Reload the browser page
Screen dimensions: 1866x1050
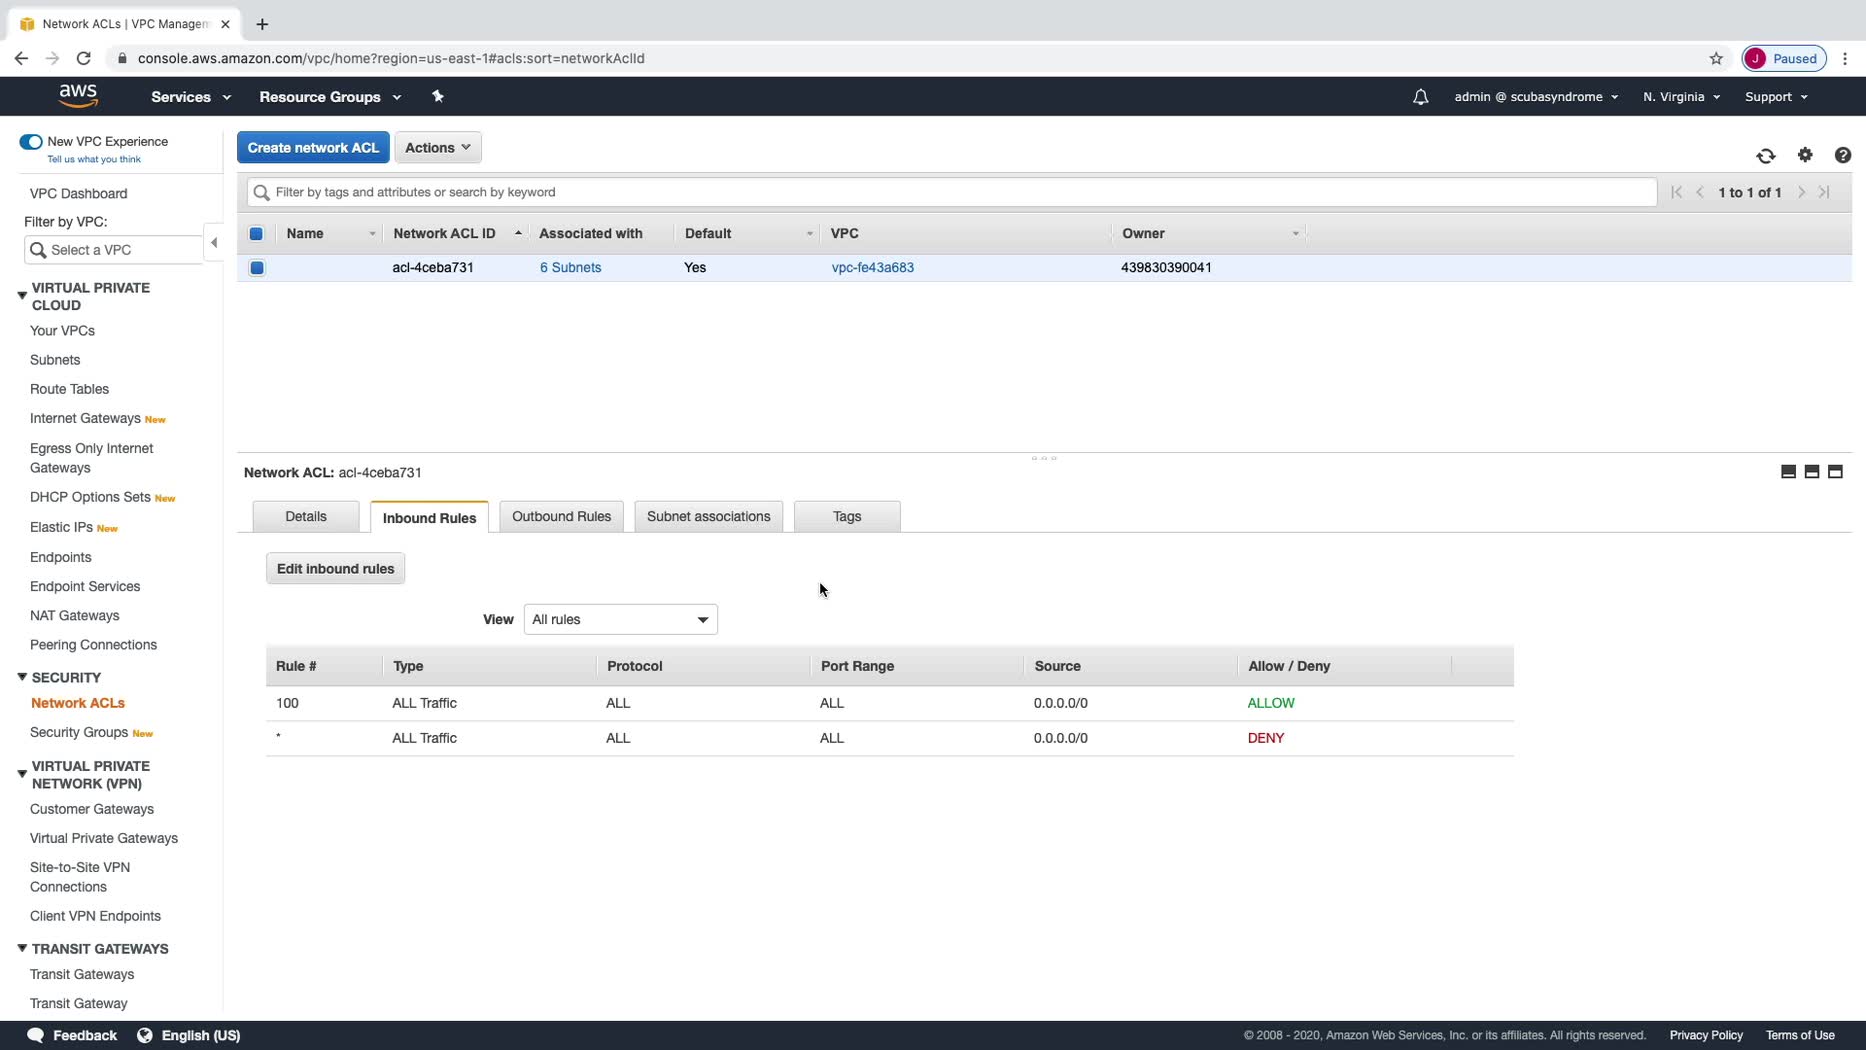point(84,58)
